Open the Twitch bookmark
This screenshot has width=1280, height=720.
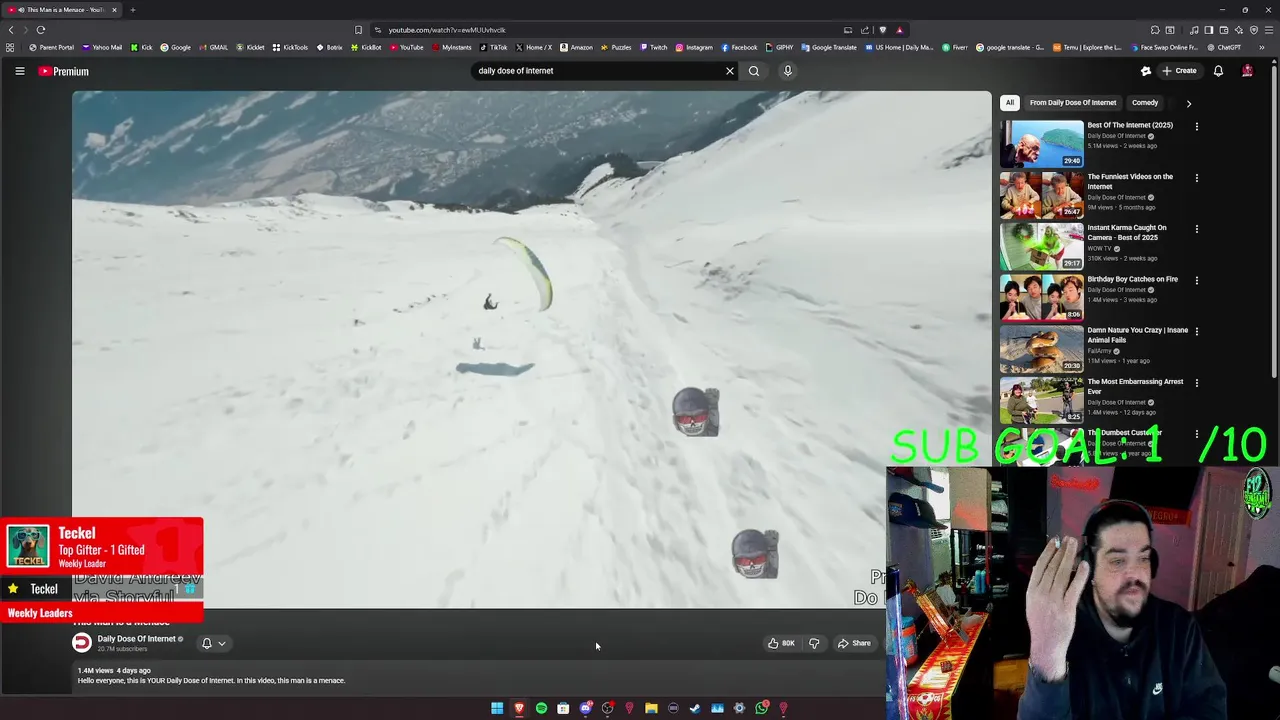[653, 47]
